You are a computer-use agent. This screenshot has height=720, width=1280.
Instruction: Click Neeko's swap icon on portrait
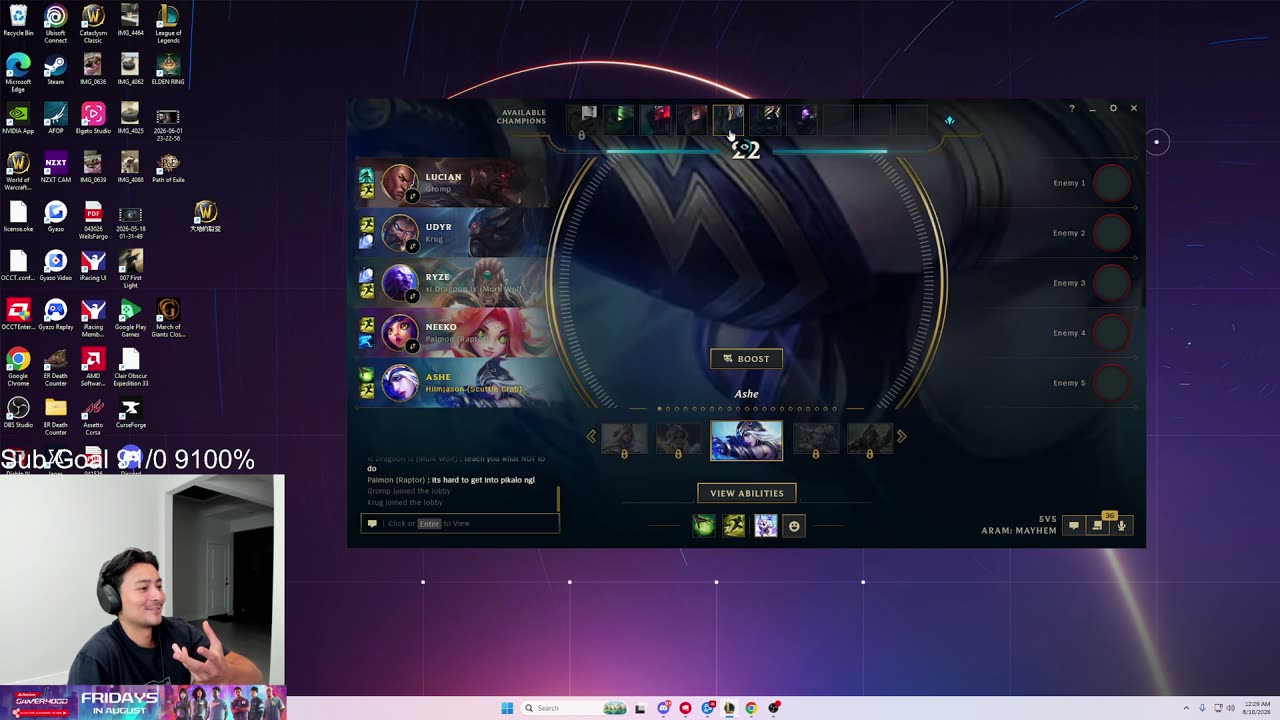(x=412, y=346)
